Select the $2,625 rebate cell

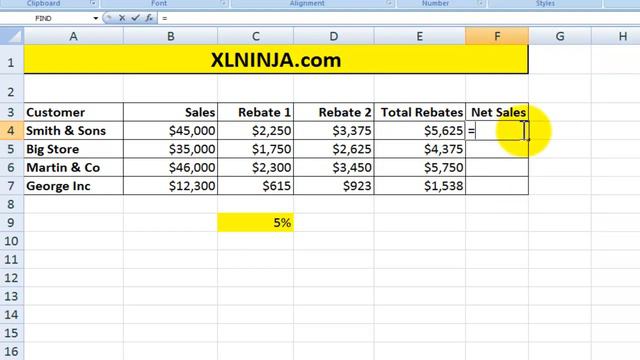[334, 149]
